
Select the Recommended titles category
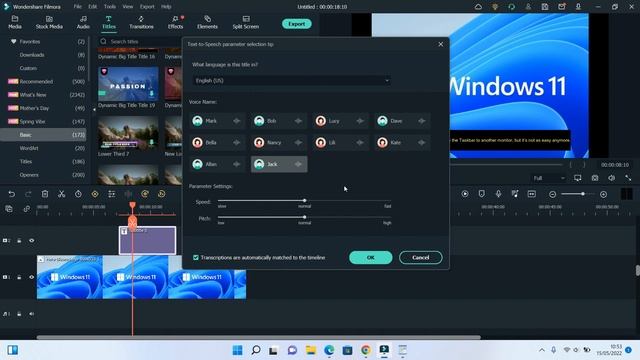tap(46, 81)
